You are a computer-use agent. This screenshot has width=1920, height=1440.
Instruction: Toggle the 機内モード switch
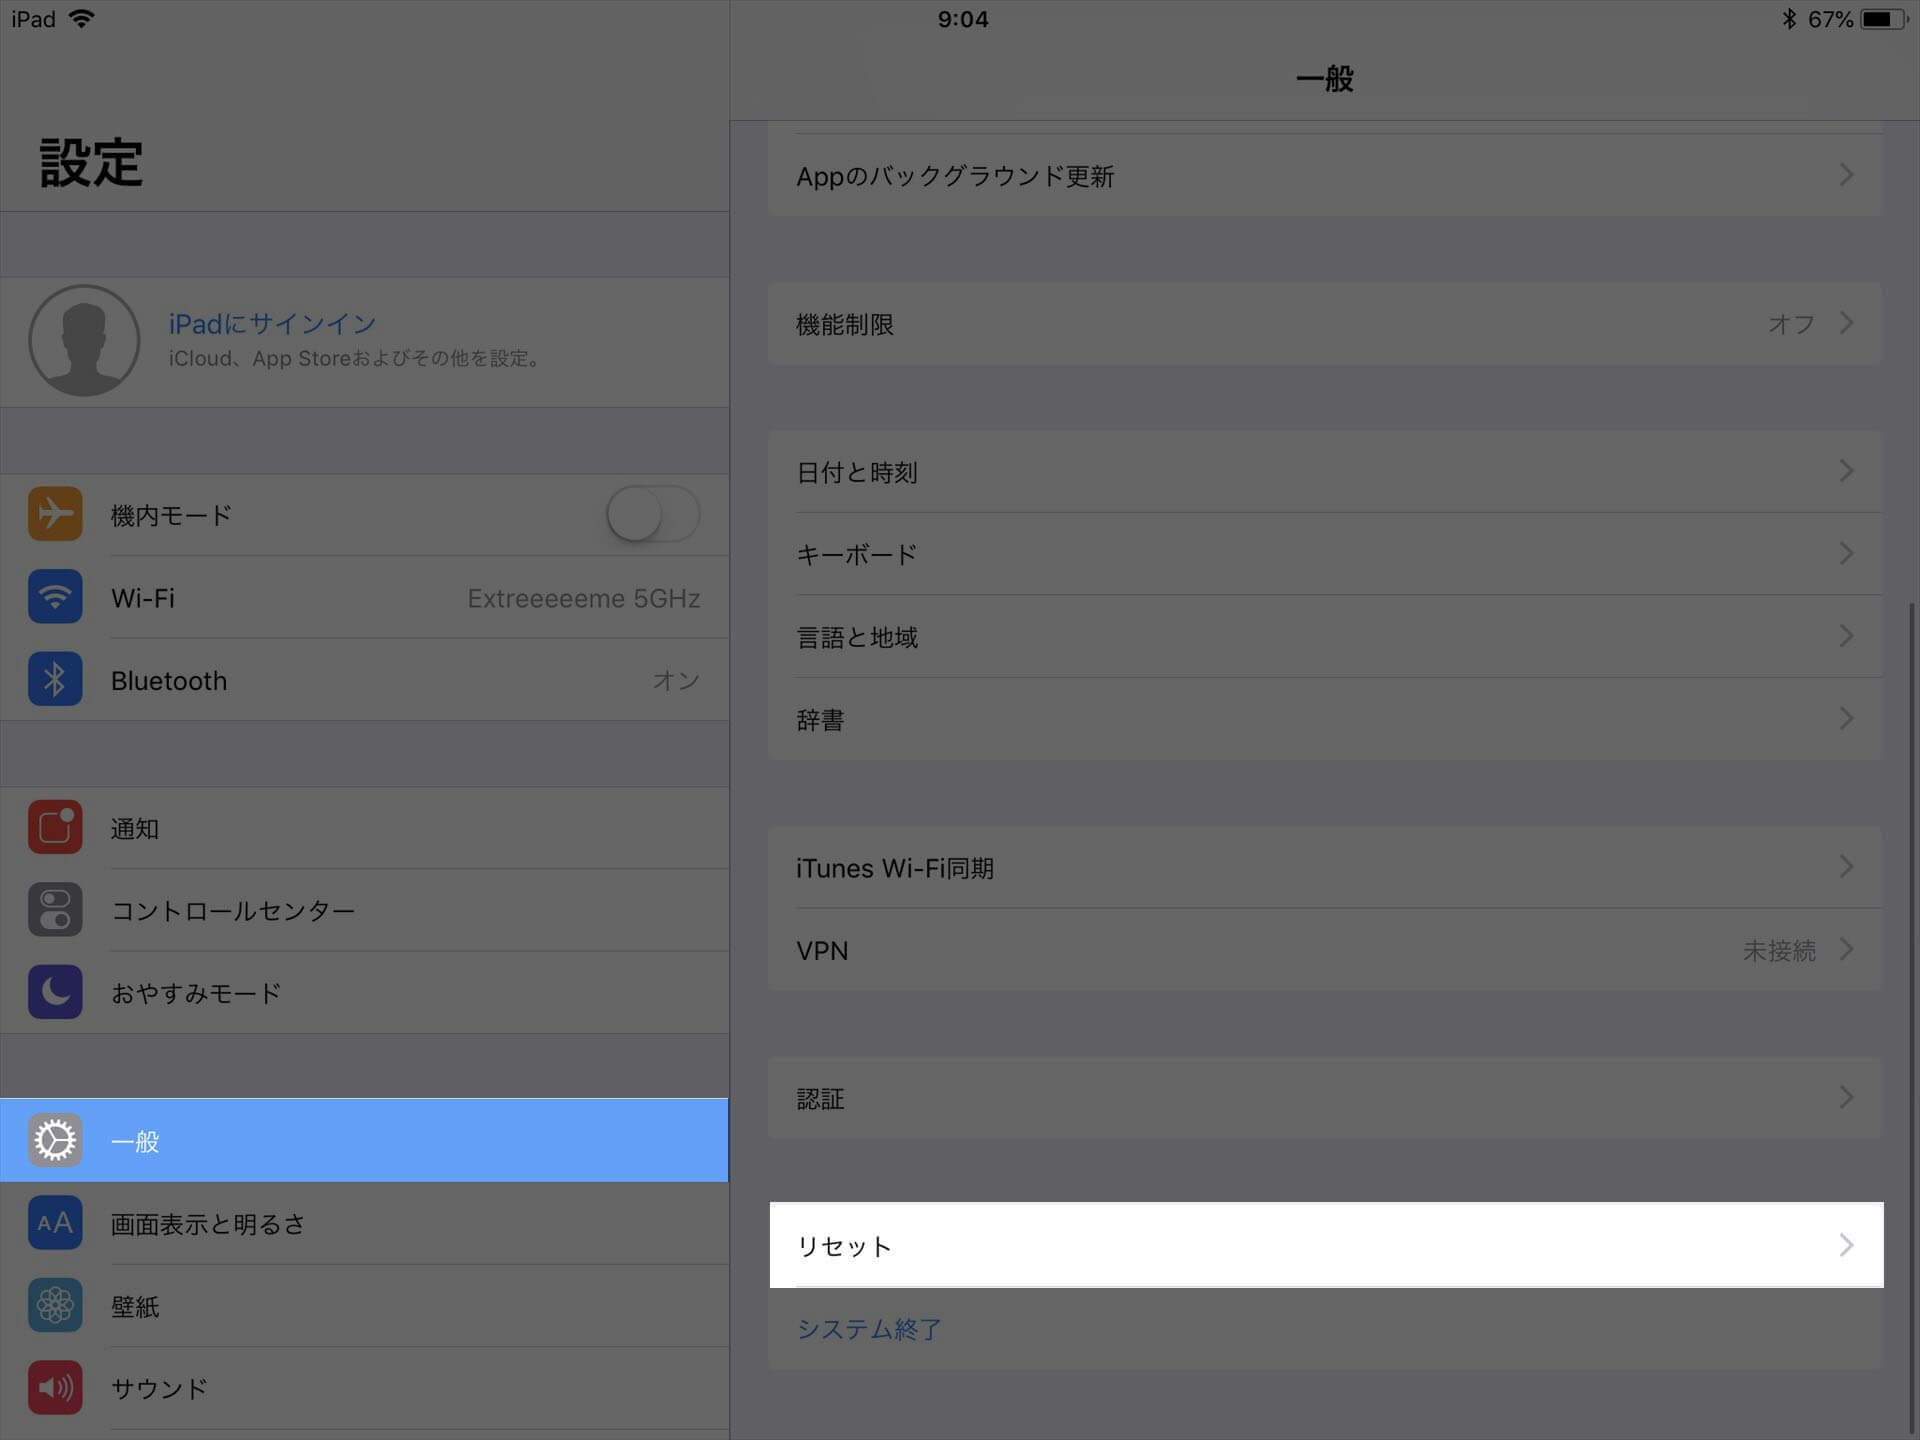click(653, 514)
